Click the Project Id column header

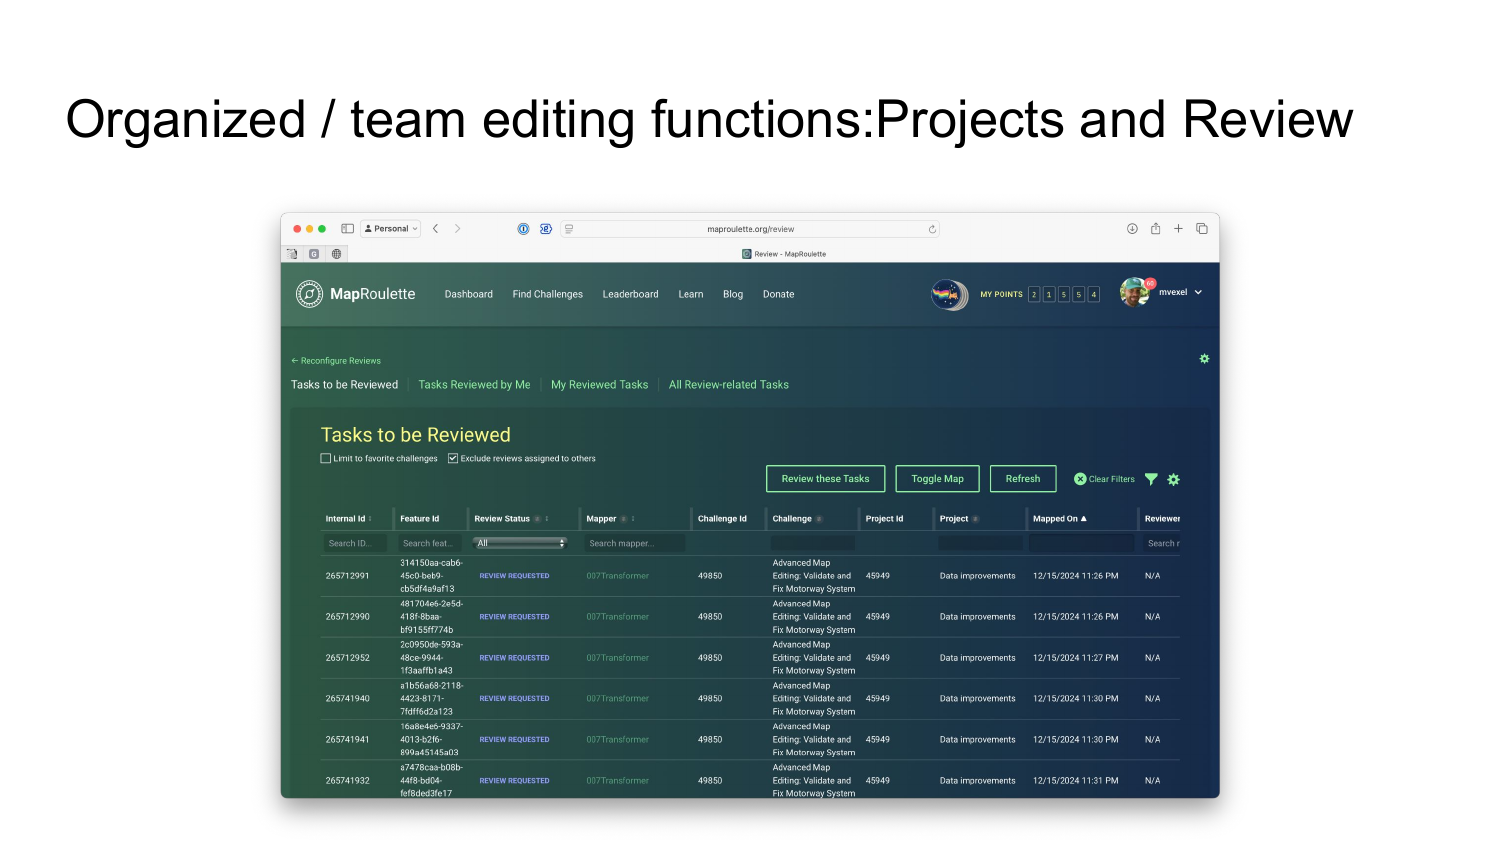coord(884,519)
